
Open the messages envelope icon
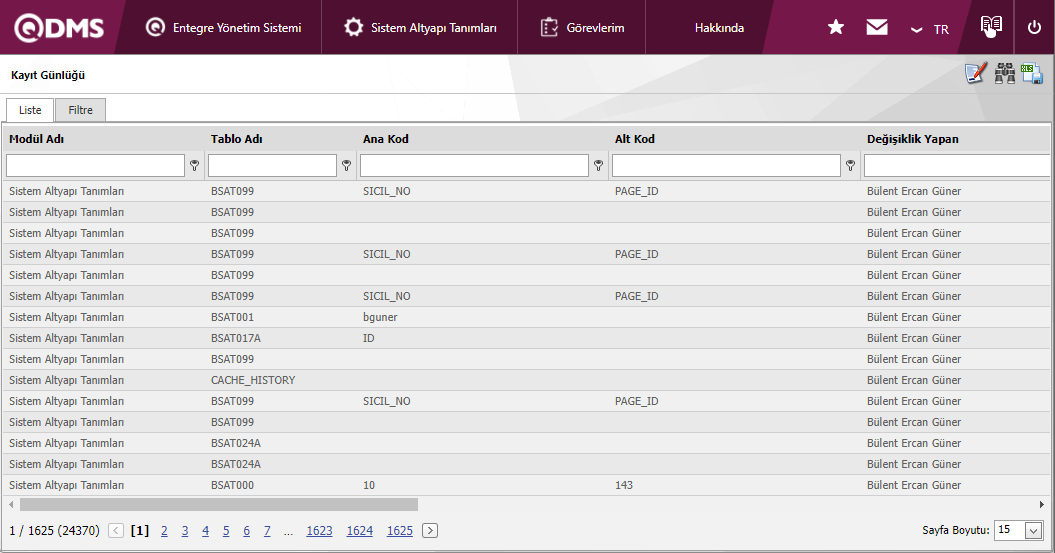pyautogui.click(x=877, y=28)
